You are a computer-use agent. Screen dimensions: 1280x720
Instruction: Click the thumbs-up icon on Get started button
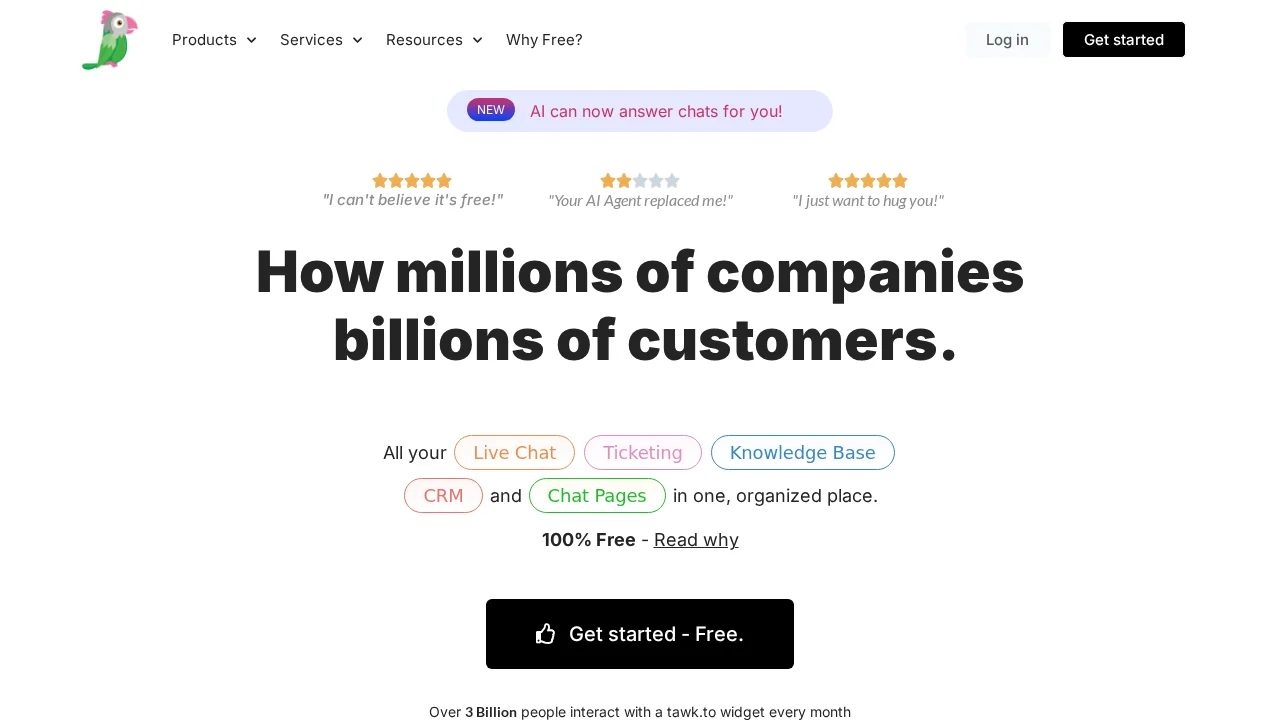(546, 634)
